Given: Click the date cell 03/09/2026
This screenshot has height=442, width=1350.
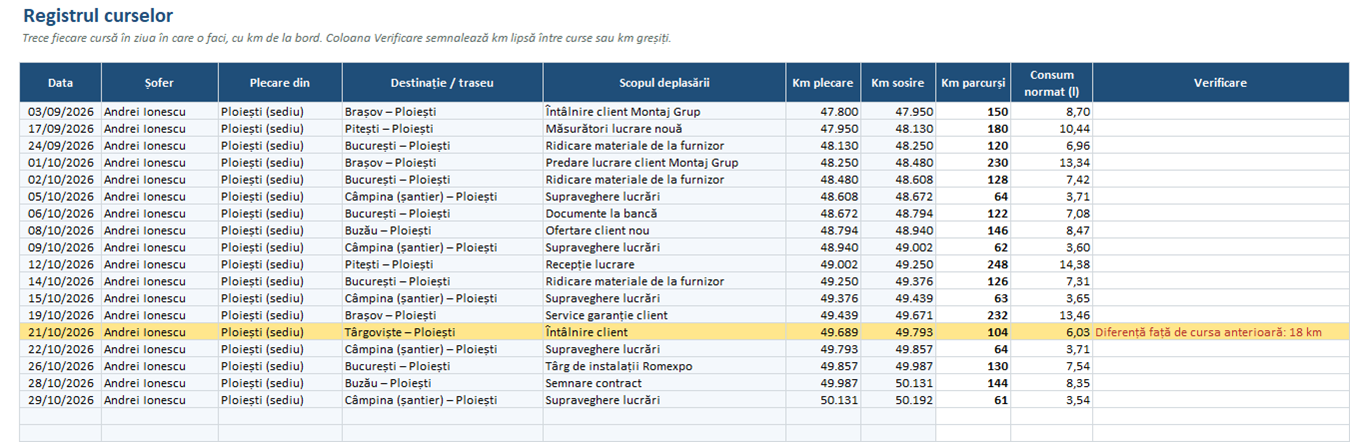Looking at the screenshot, I should [60, 112].
